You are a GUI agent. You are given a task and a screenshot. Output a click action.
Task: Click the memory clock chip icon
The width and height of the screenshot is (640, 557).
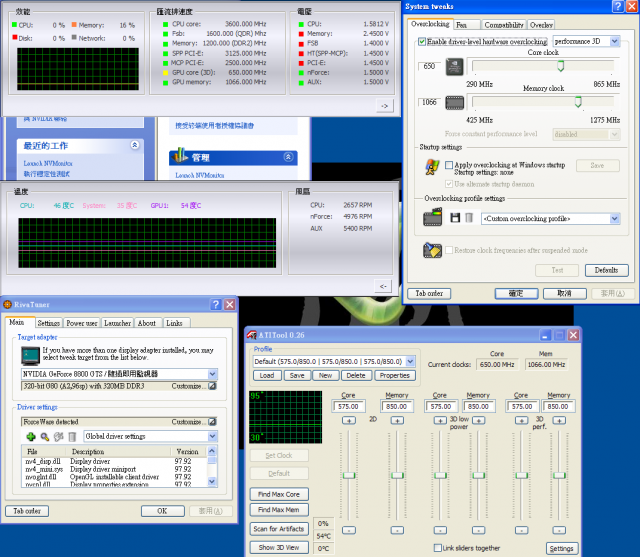(454, 102)
